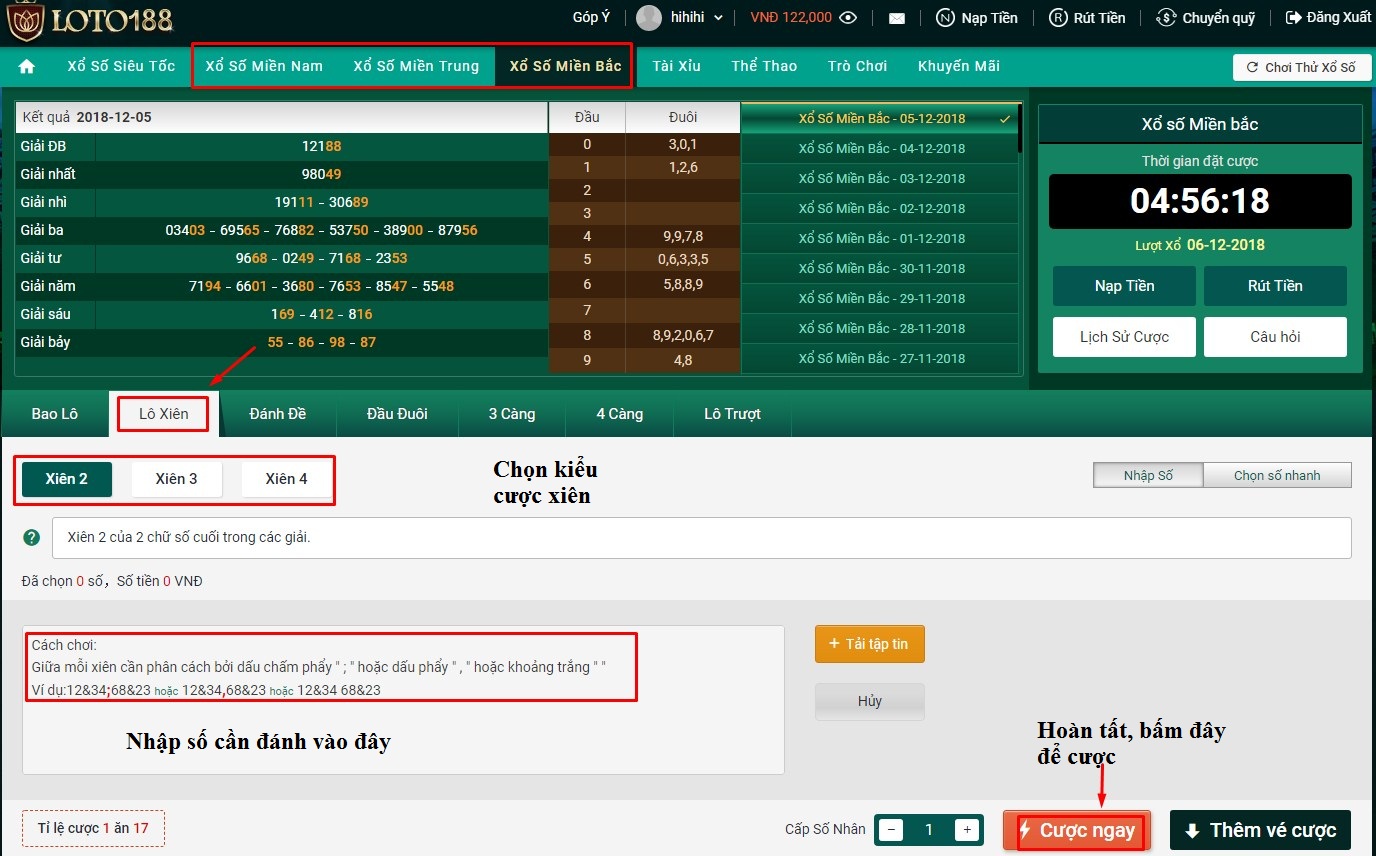Screen dimensions: 1376x856
Task: Switch to Đánh Đề tab
Action: coord(278,414)
